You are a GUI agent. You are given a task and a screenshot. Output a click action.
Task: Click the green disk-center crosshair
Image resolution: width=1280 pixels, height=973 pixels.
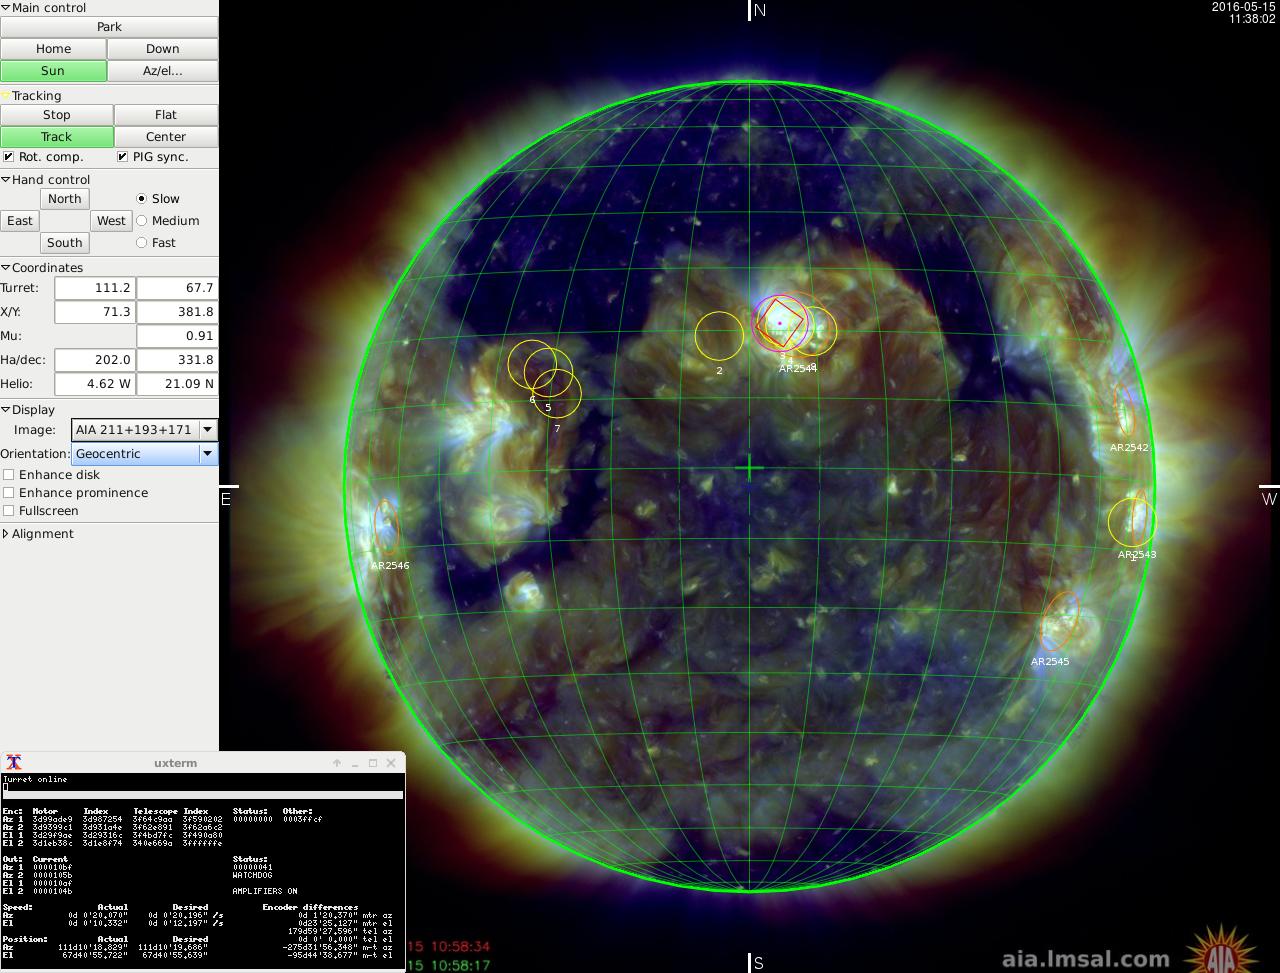click(x=749, y=468)
